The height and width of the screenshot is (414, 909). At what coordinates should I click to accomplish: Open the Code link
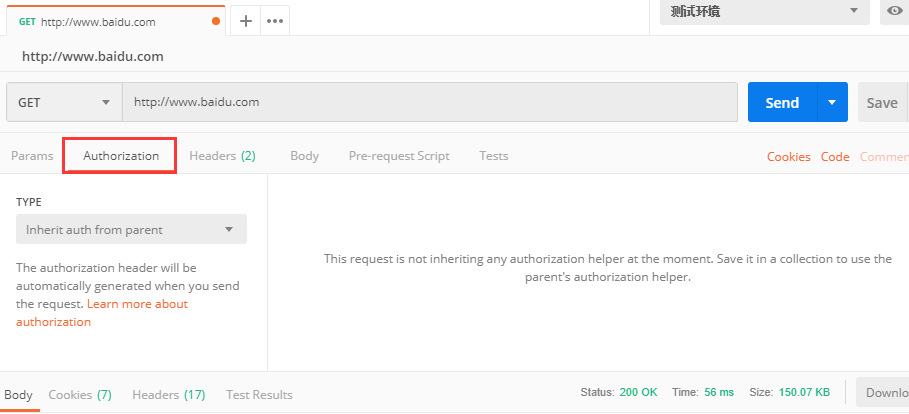pyautogui.click(x=835, y=157)
